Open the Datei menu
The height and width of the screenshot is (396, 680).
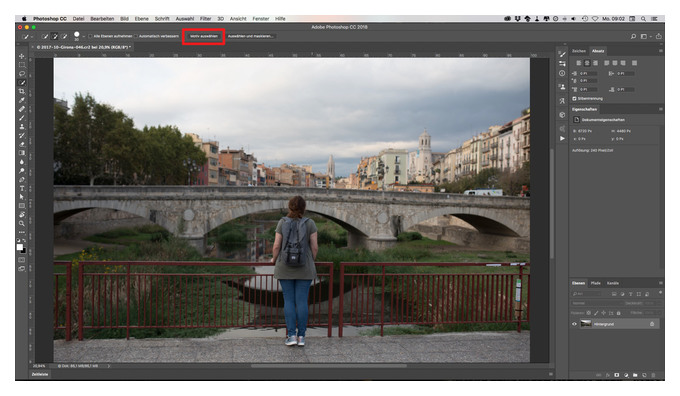(78, 19)
